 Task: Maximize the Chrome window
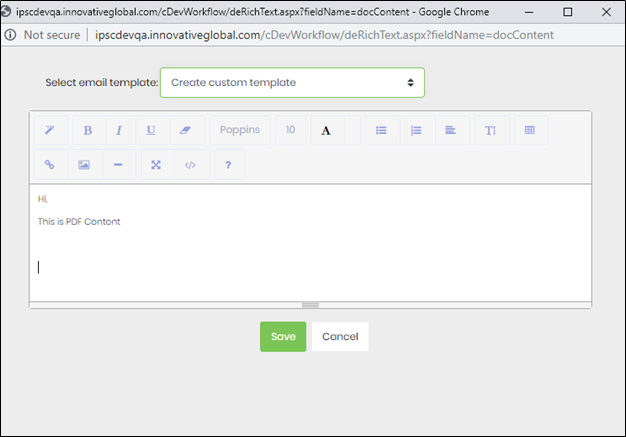(567, 12)
